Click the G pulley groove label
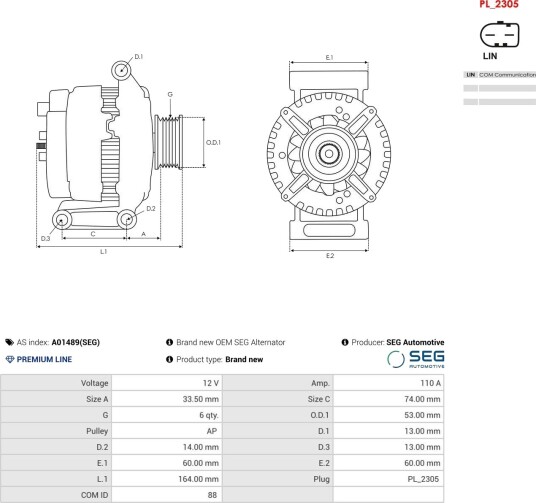Screen dimensions: 536x503 click(170, 94)
